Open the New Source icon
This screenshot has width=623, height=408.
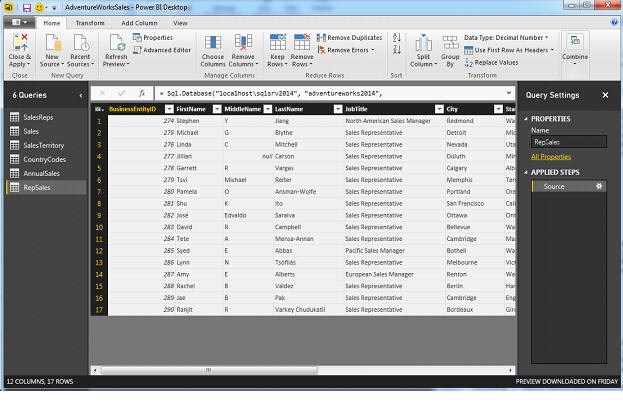pos(52,43)
